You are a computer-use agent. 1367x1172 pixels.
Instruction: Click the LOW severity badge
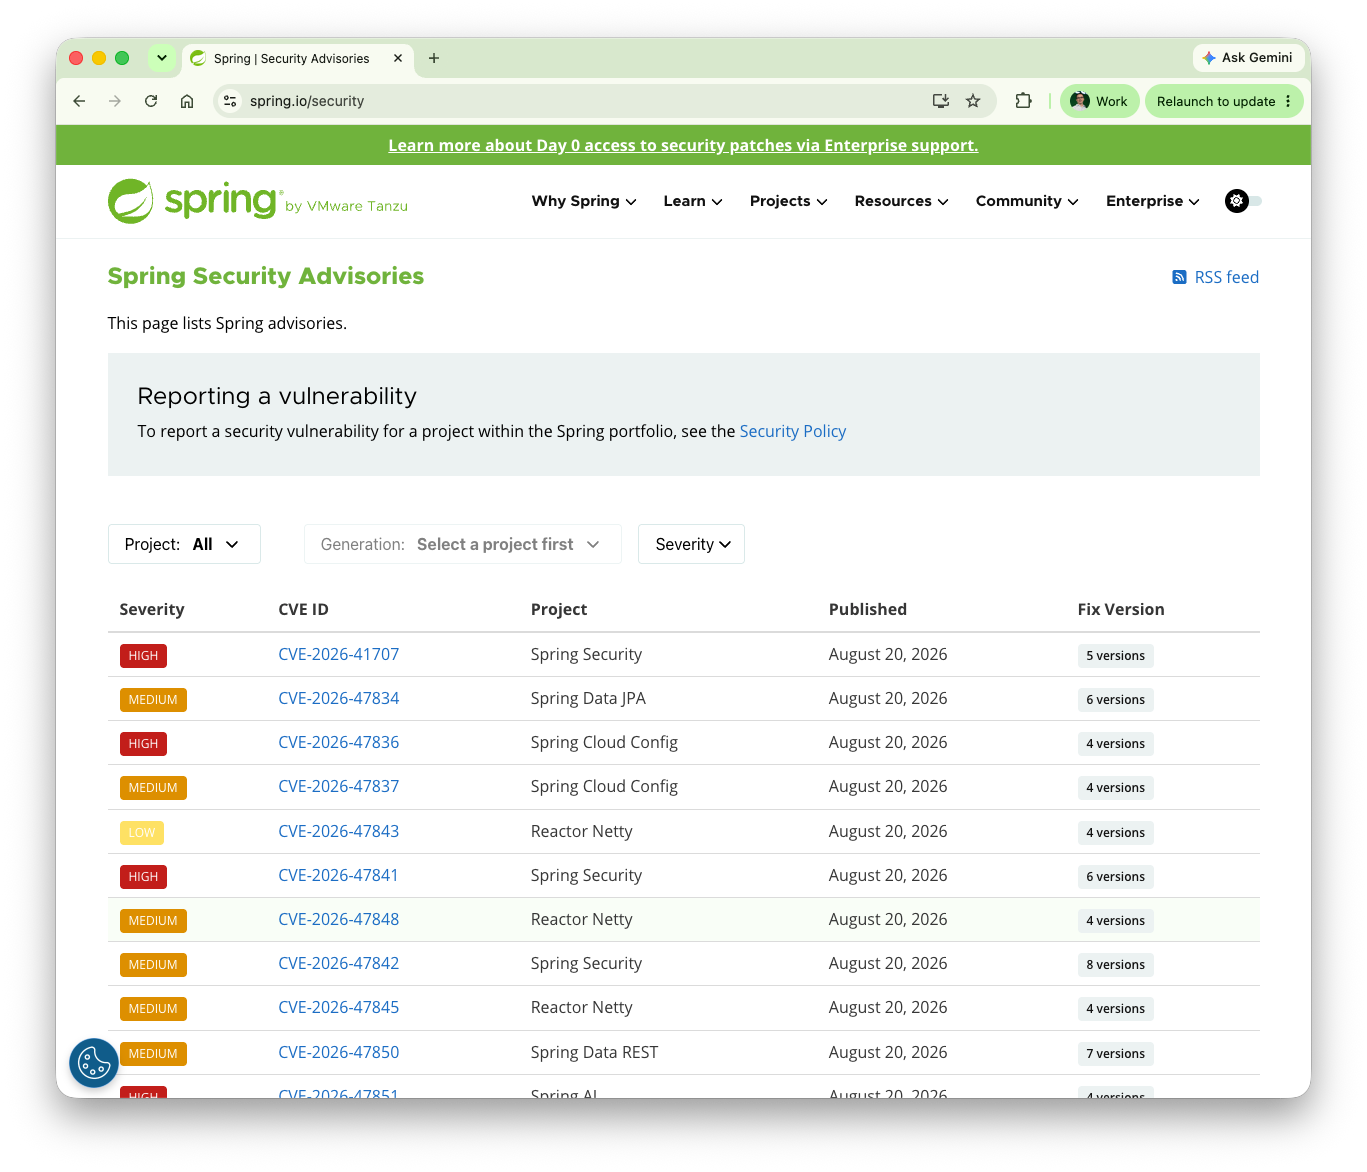[x=142, y=833]
